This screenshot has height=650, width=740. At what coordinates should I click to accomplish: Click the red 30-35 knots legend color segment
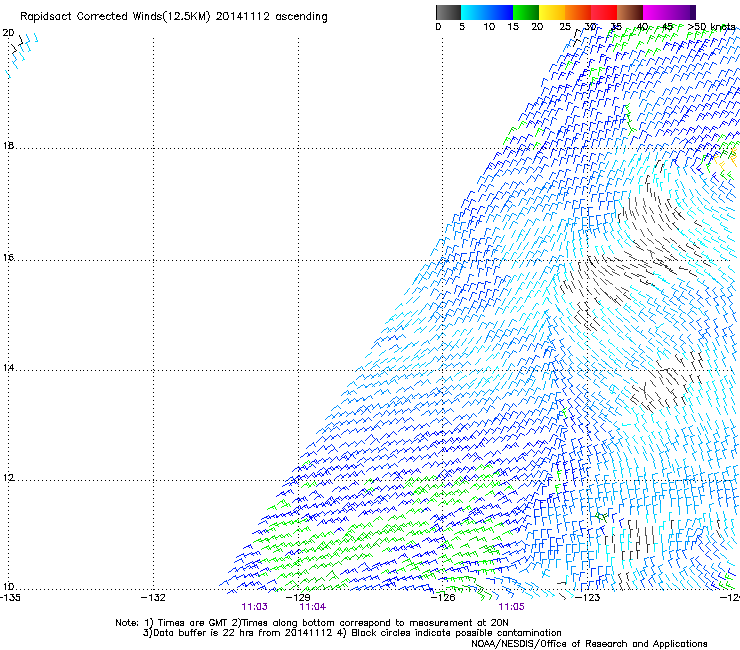click(604, 12)
